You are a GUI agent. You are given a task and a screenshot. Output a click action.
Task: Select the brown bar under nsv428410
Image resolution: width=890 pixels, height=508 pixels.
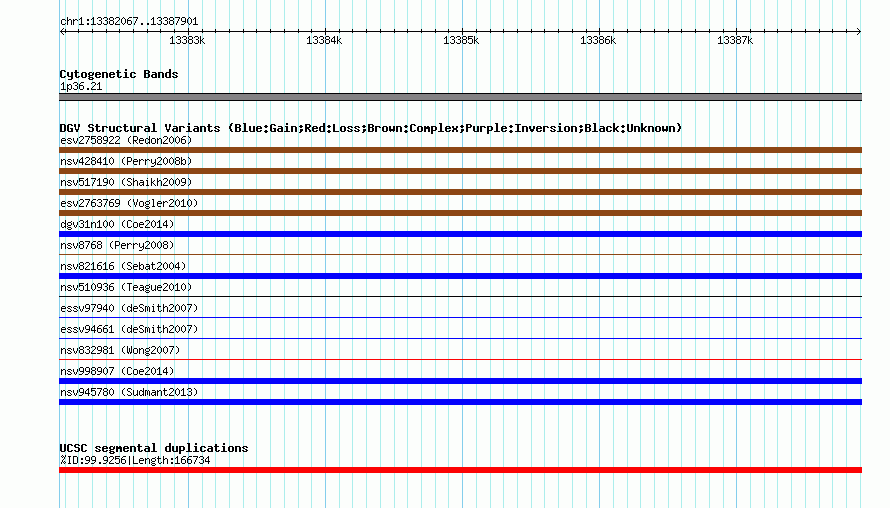pyautogui.click(x=460, y=171)
